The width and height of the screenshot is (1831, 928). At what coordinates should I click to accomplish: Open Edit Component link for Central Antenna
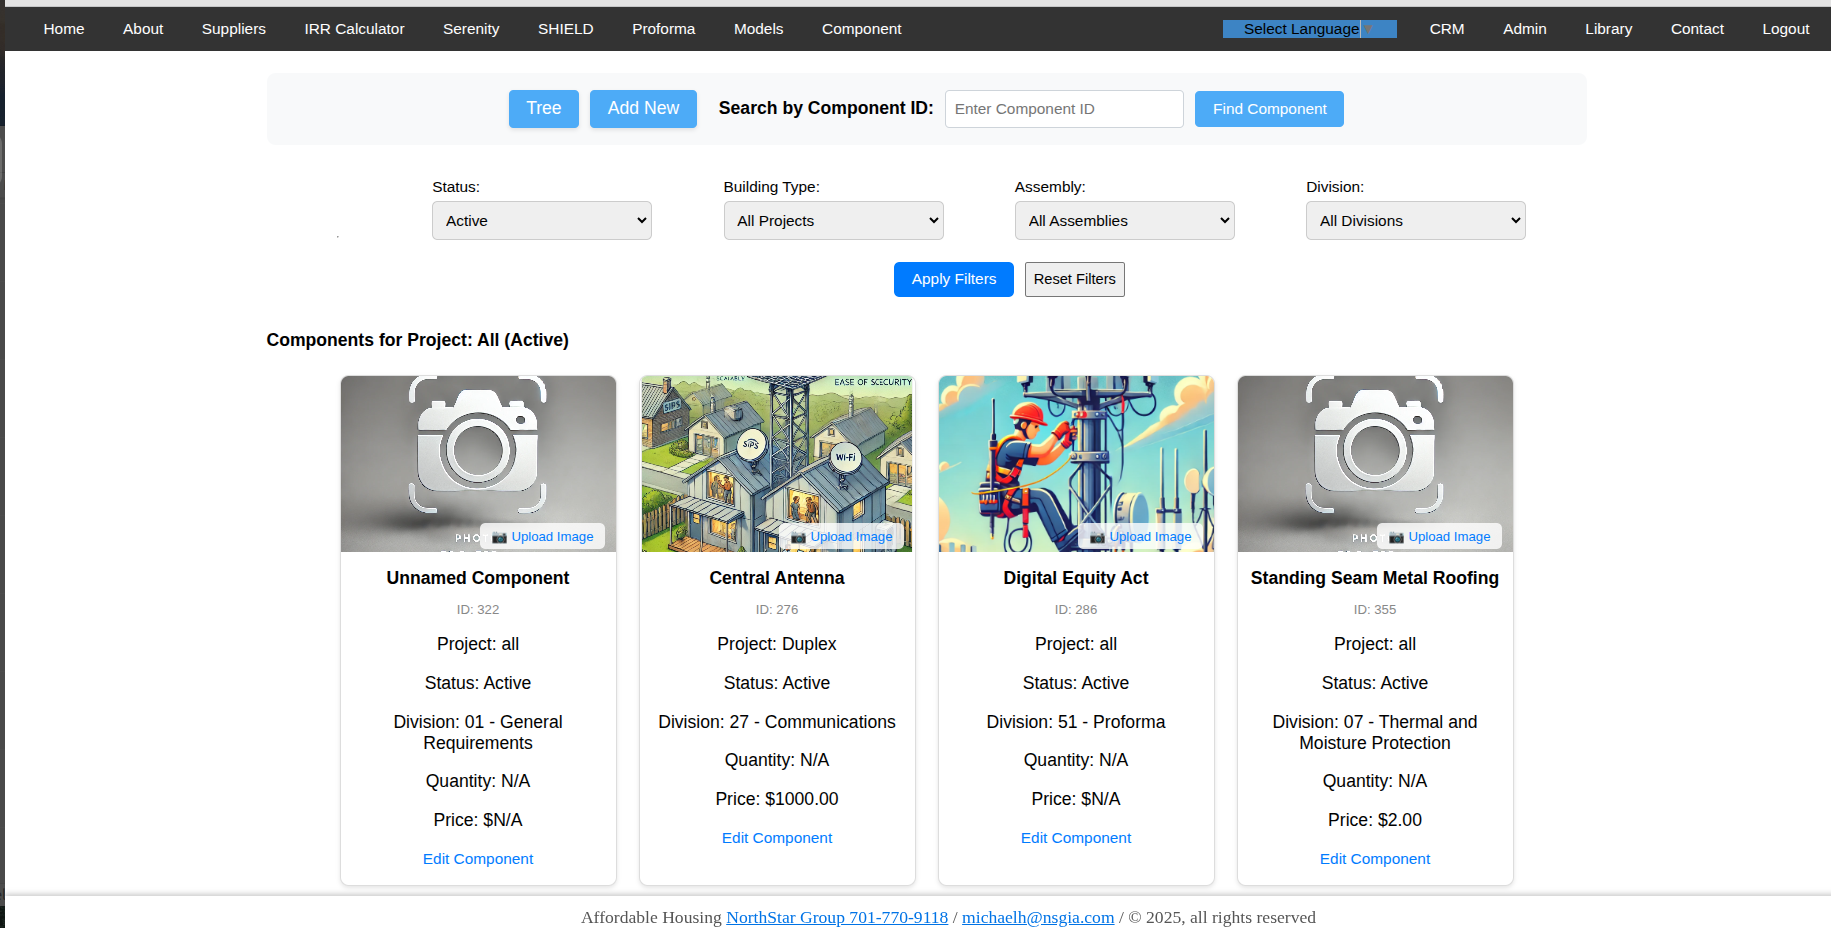click(776, 838)
